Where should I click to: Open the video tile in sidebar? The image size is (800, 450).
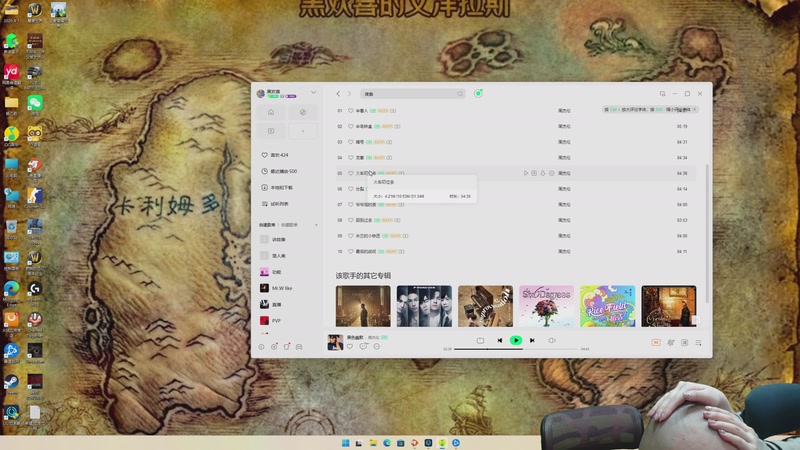coord(271,131)
